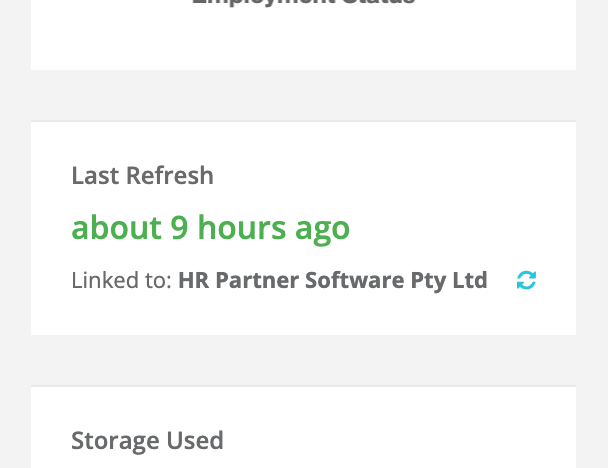Click blank white space in Employment Status card
This screenshot has height=468, width=608.
pos(303,39)
